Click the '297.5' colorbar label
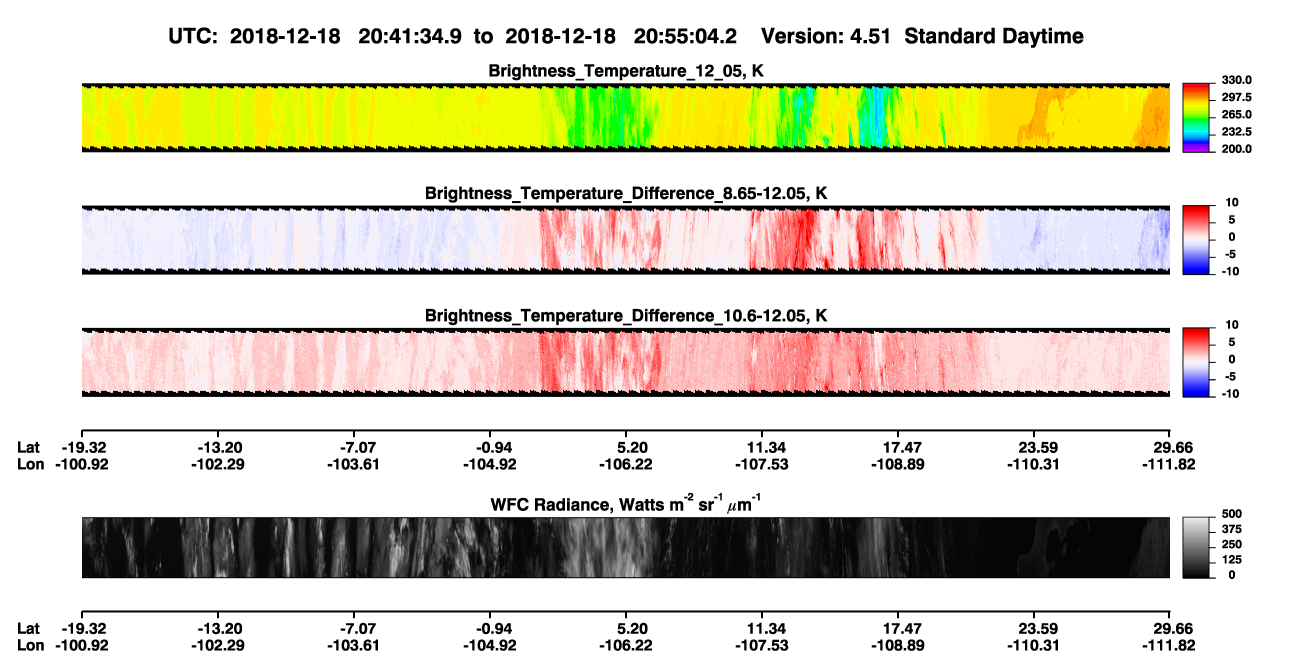The width and height of the screenshot is (1300, 667). point(1235,97)
